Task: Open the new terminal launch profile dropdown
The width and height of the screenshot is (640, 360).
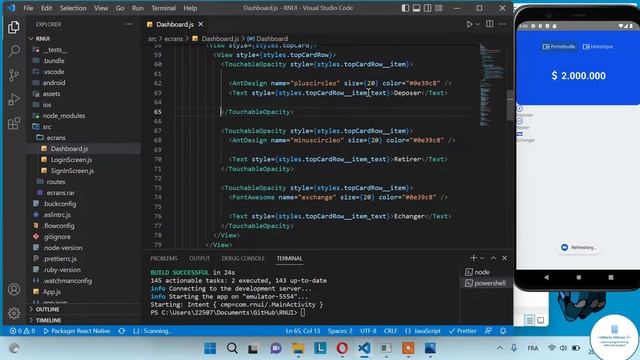Action: tap(482, 258)
